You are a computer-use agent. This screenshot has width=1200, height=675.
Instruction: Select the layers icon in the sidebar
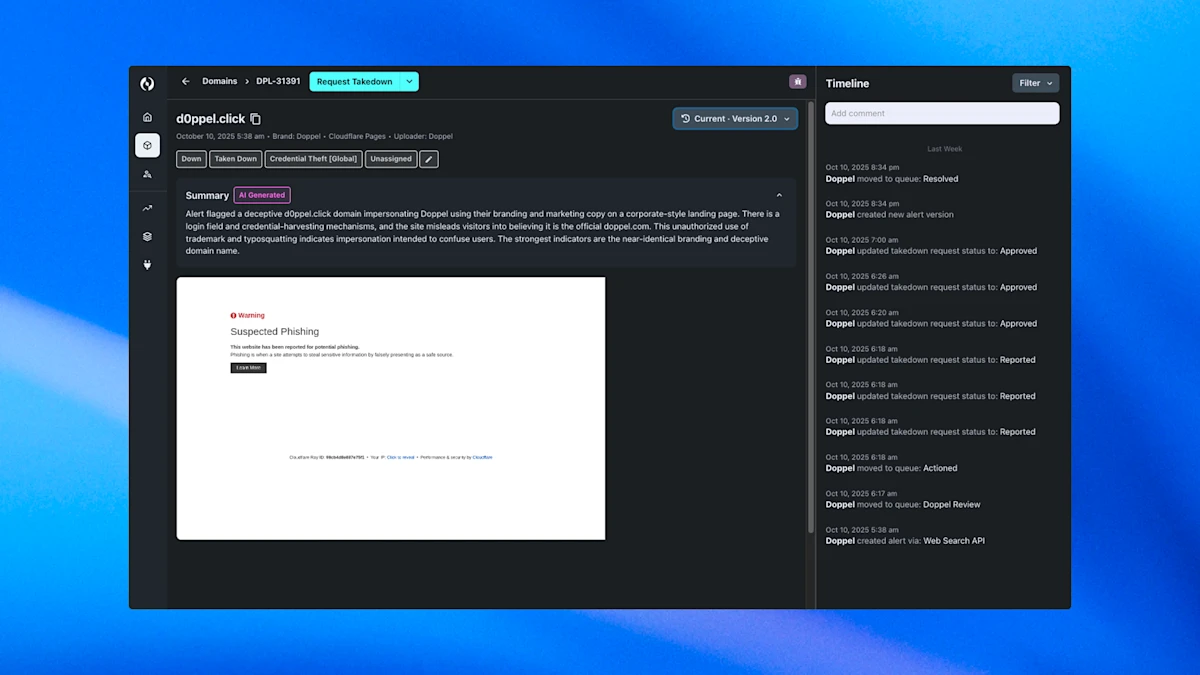click(147, 236)
